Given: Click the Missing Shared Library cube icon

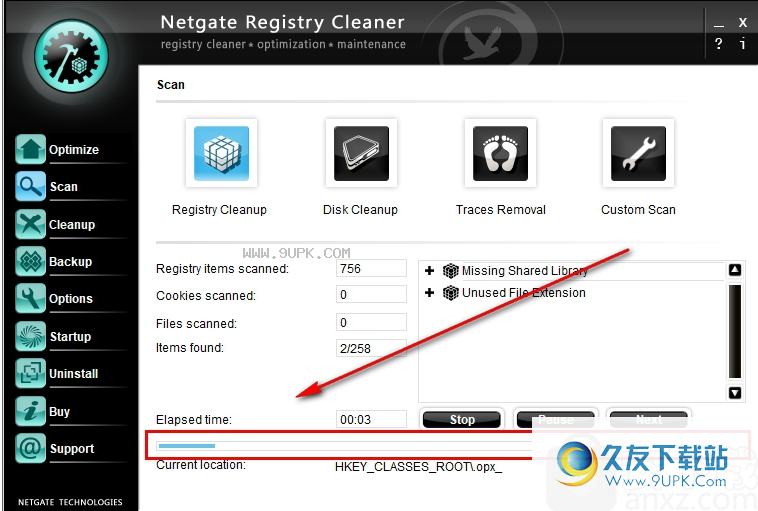Looking at the screenshot, I should tap(451, 271).
